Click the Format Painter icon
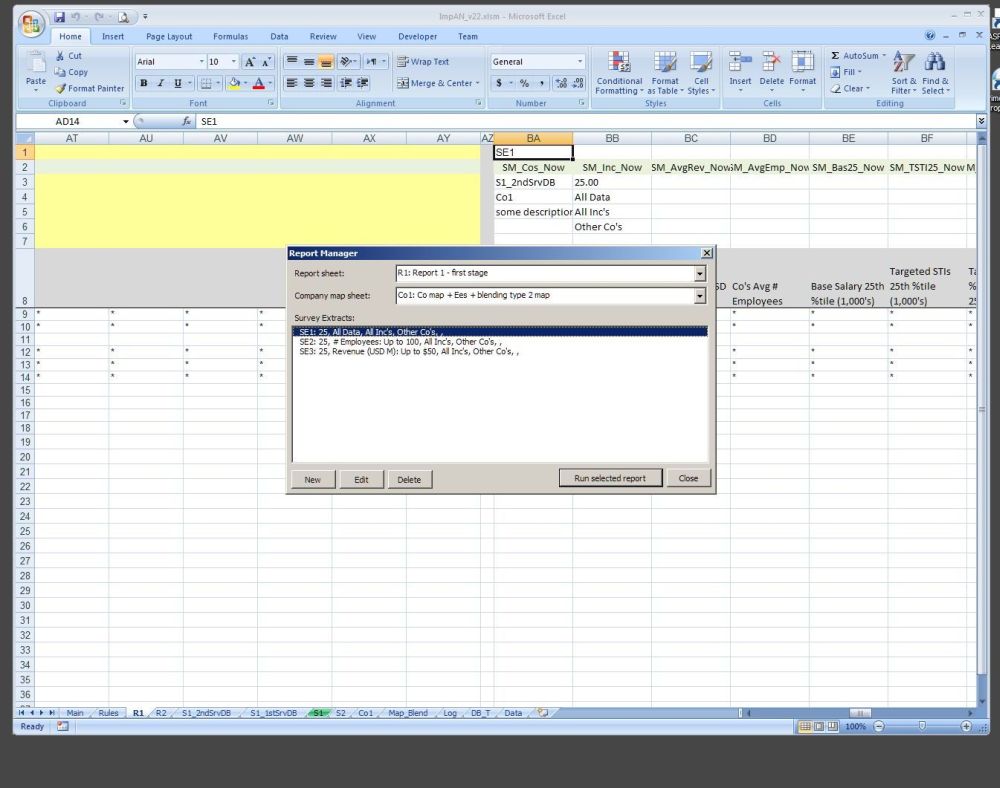 [x=61, y=88]
